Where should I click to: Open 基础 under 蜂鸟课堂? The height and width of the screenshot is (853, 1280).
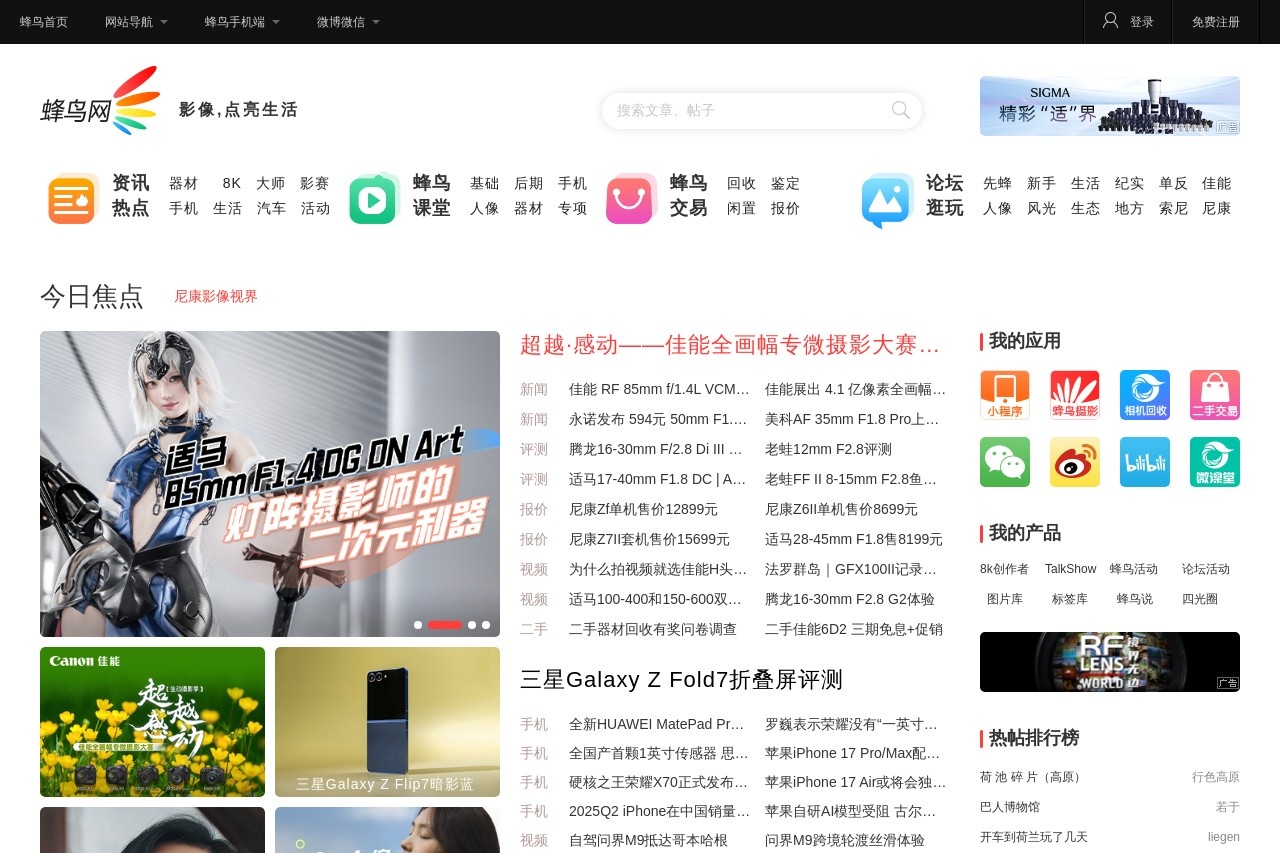(x=484, y=183)
